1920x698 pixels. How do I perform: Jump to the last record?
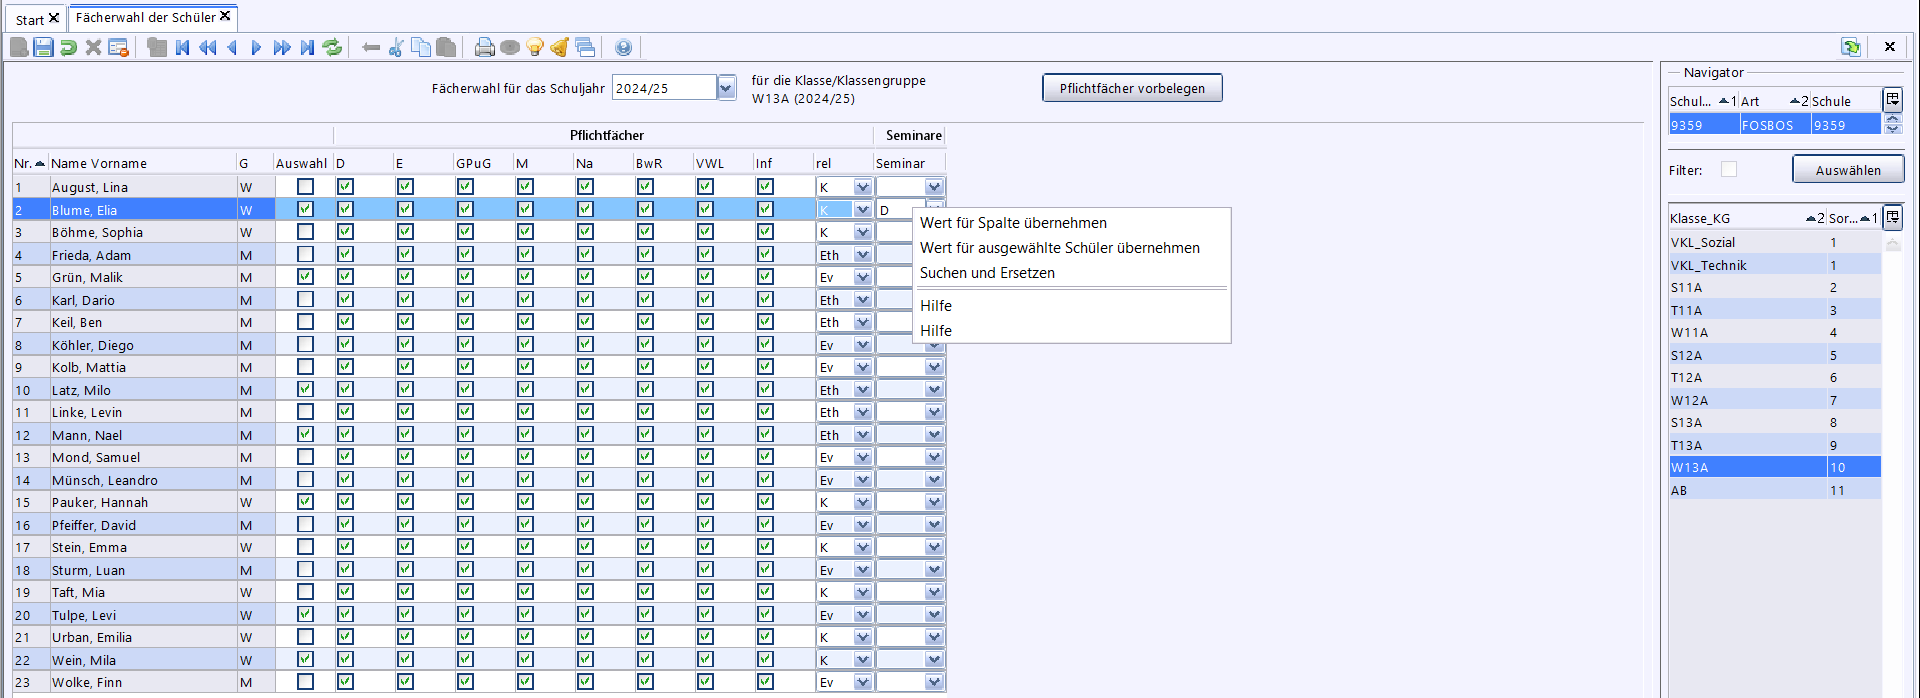tap(307, 47)
